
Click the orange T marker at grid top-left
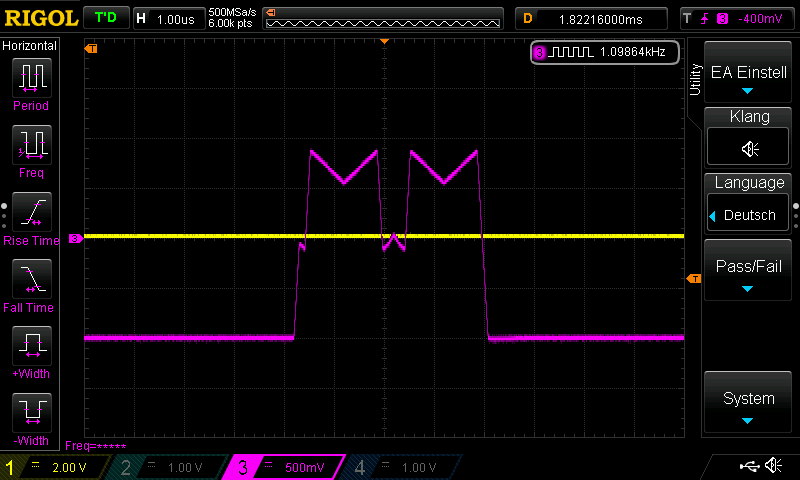(91, 48)
